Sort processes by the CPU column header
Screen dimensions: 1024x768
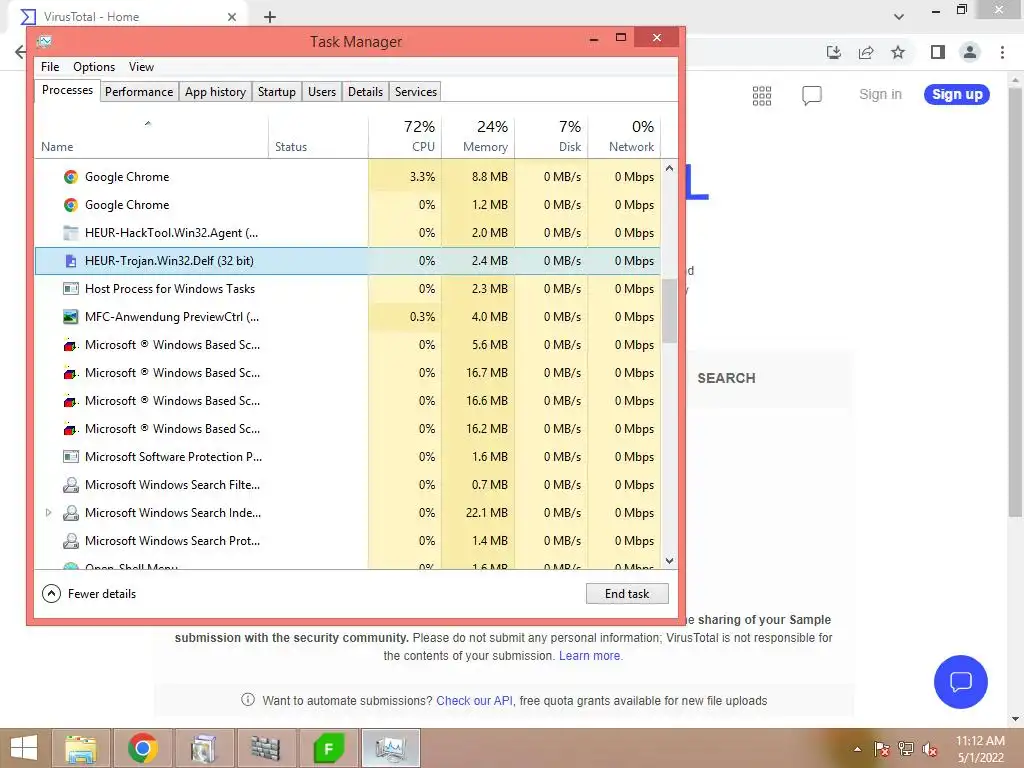(x=405, y=136)
